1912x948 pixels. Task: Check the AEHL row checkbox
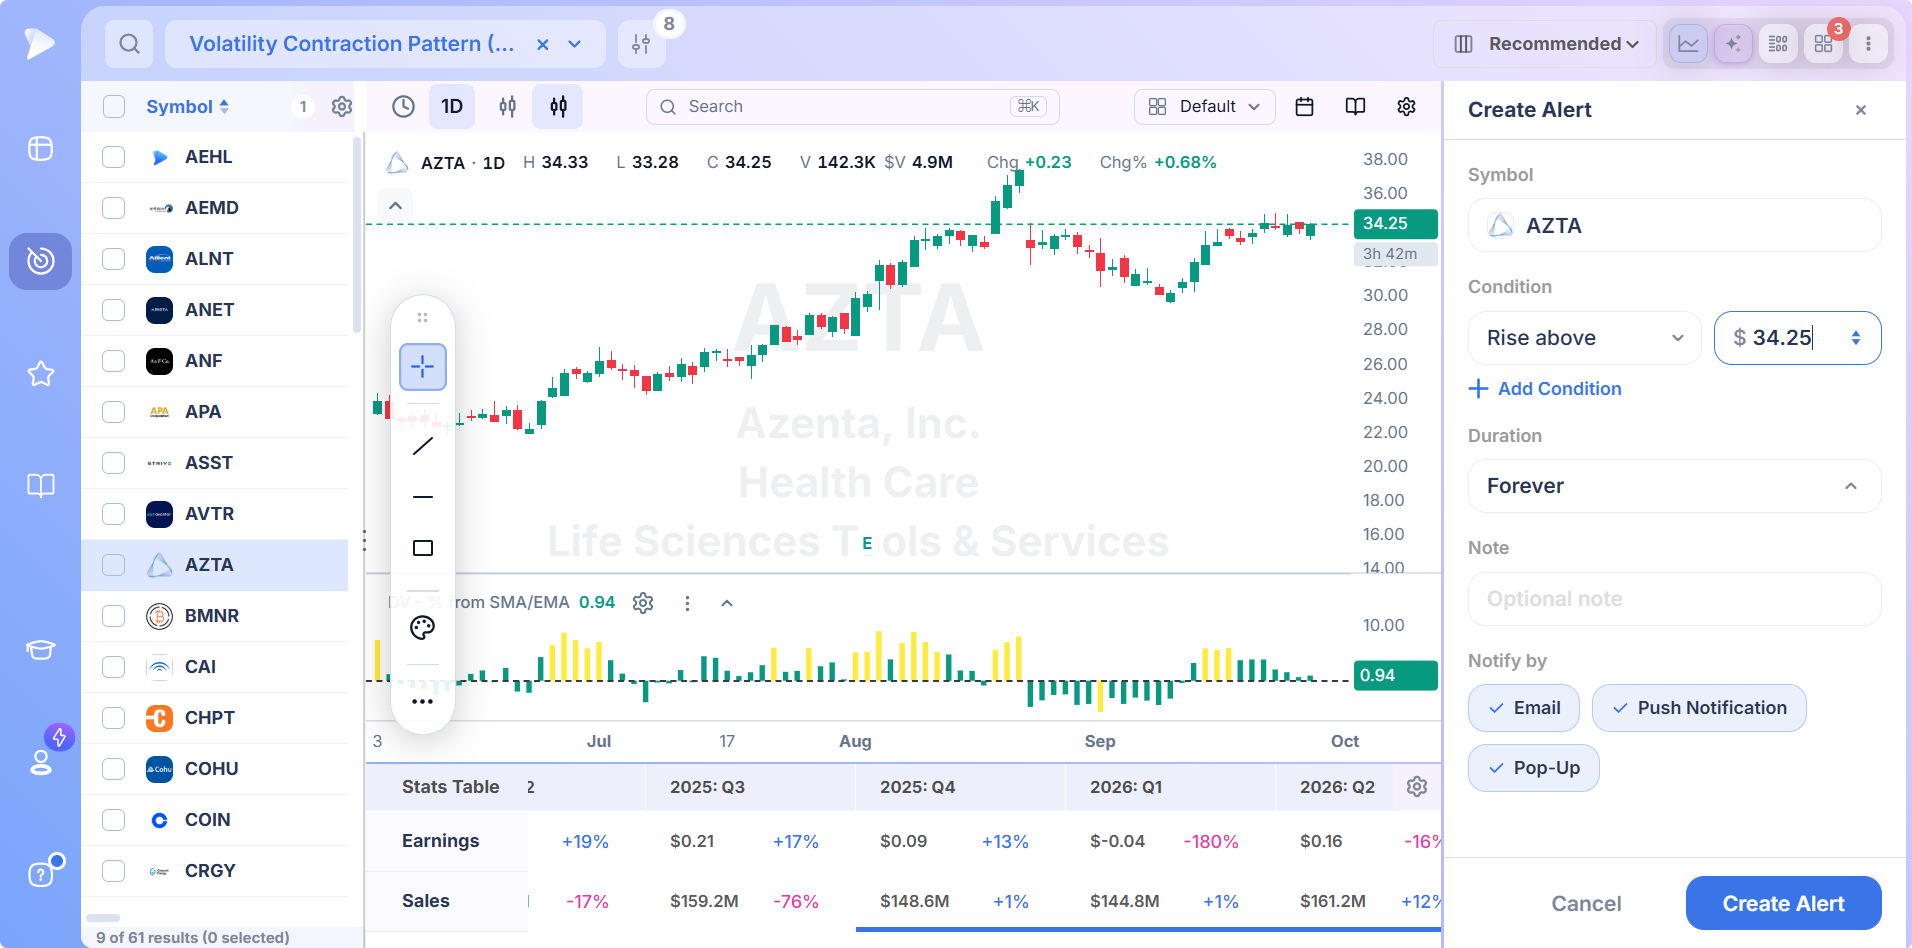click(x=114, y=157)
